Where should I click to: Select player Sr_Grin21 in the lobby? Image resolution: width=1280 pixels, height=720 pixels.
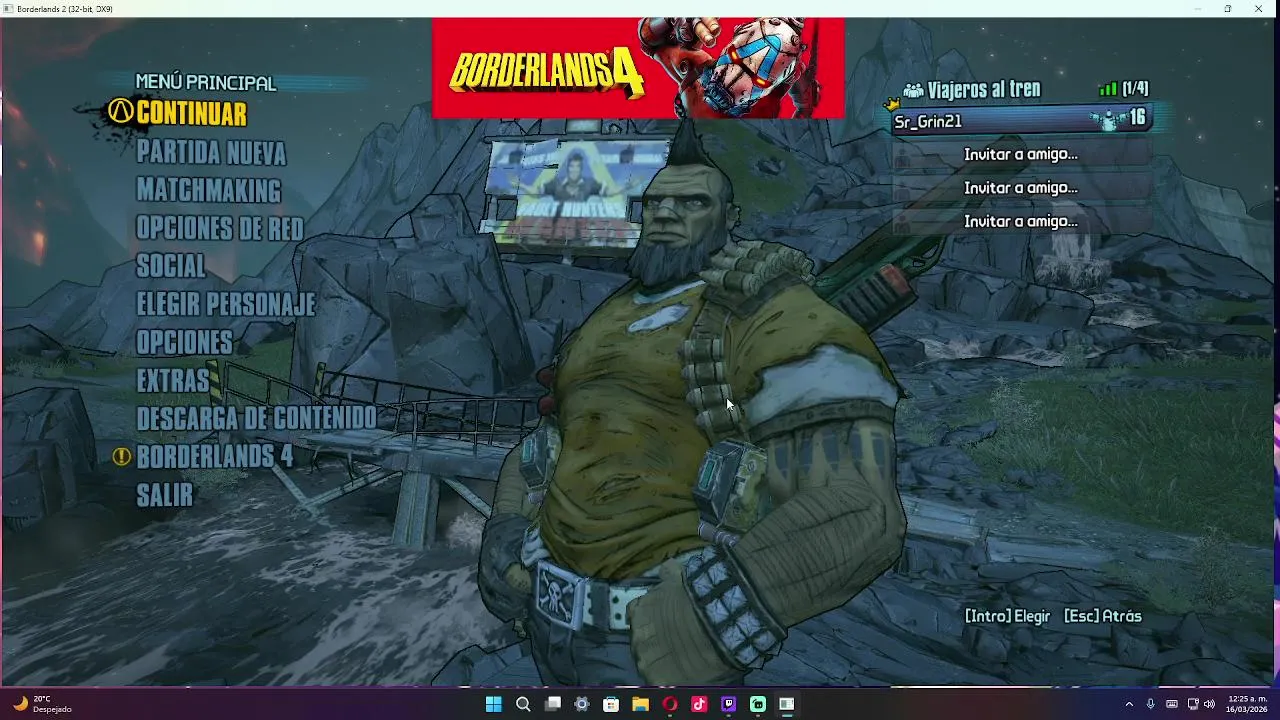(x=1020, y=121)
